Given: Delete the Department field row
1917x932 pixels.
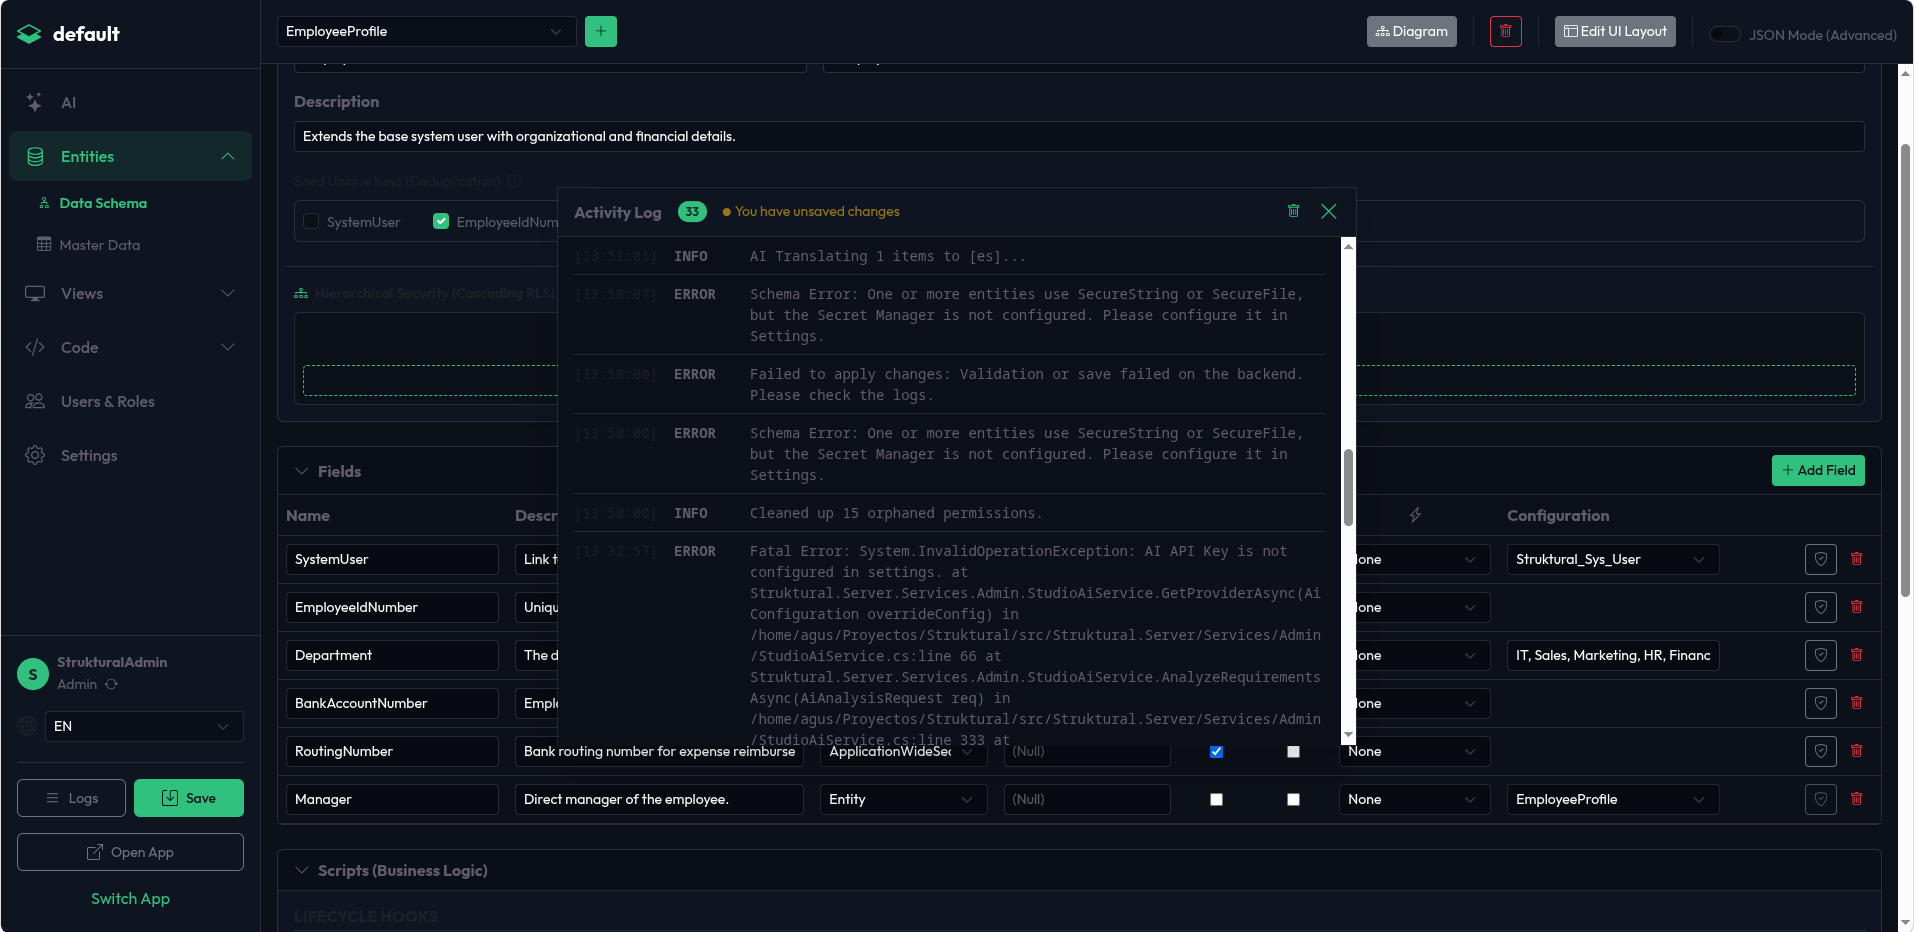Looking at the screenshot, I should (x=1857, y=655).
